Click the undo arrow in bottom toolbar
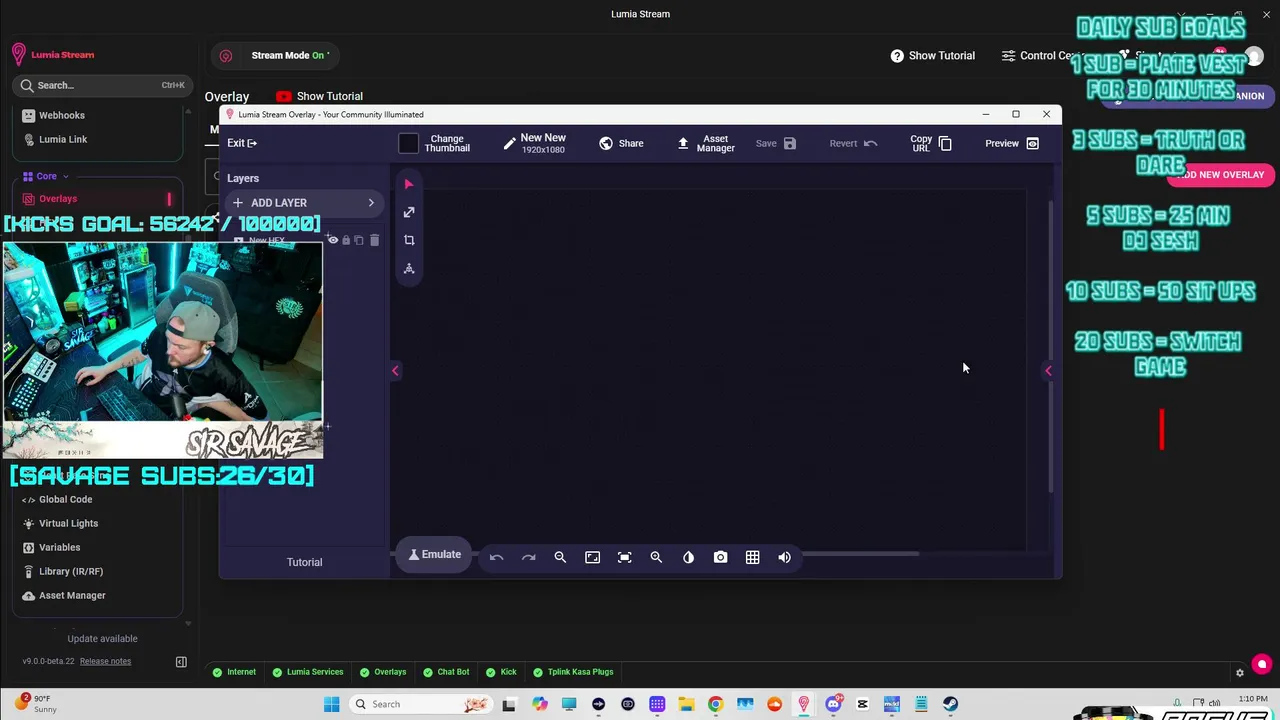 (x=496, y=557)
